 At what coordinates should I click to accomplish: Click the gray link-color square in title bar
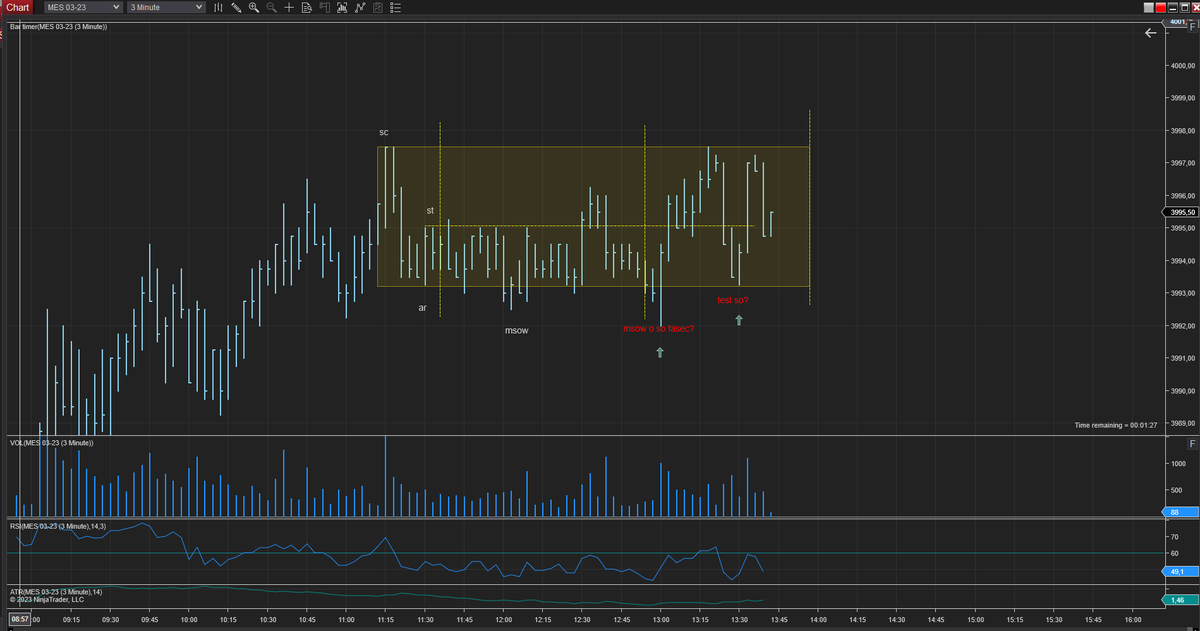(1149, 8)
